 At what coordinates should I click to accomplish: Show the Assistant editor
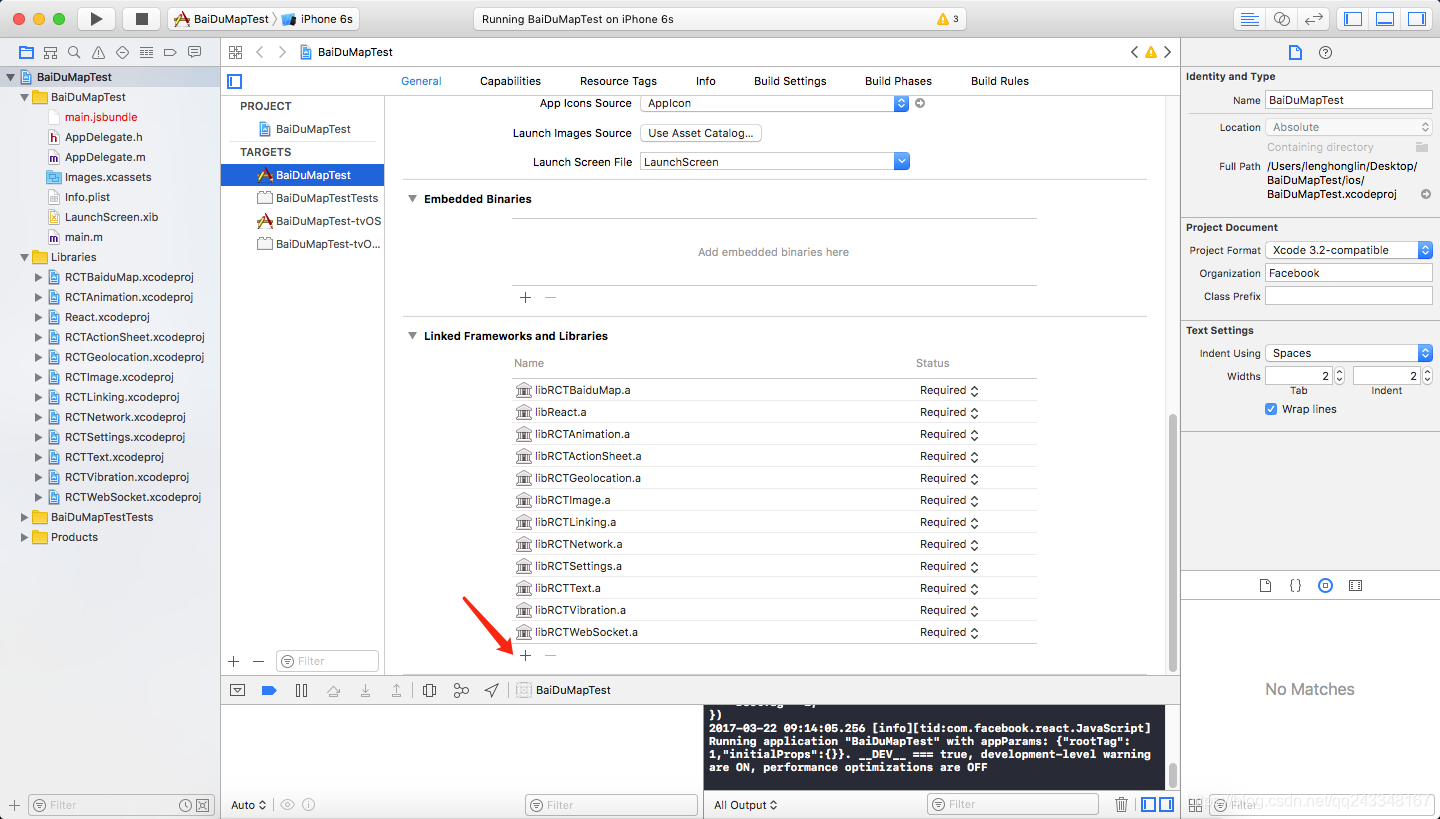click(1282, 19)
